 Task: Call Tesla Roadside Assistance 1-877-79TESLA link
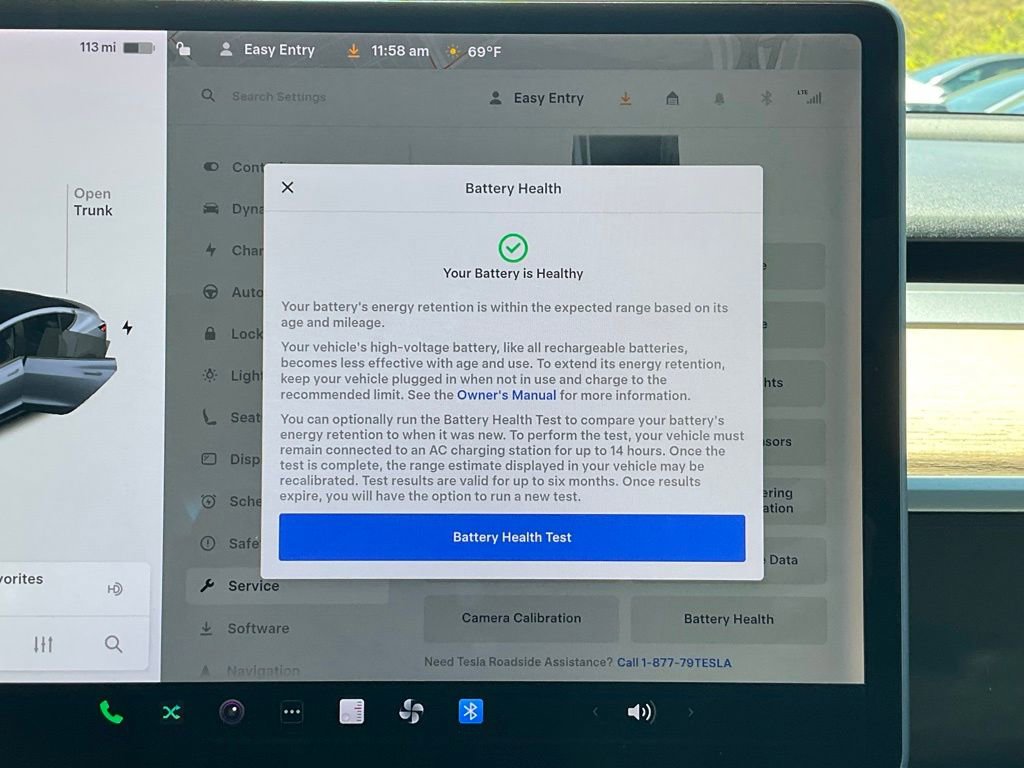tap(674, 663)
